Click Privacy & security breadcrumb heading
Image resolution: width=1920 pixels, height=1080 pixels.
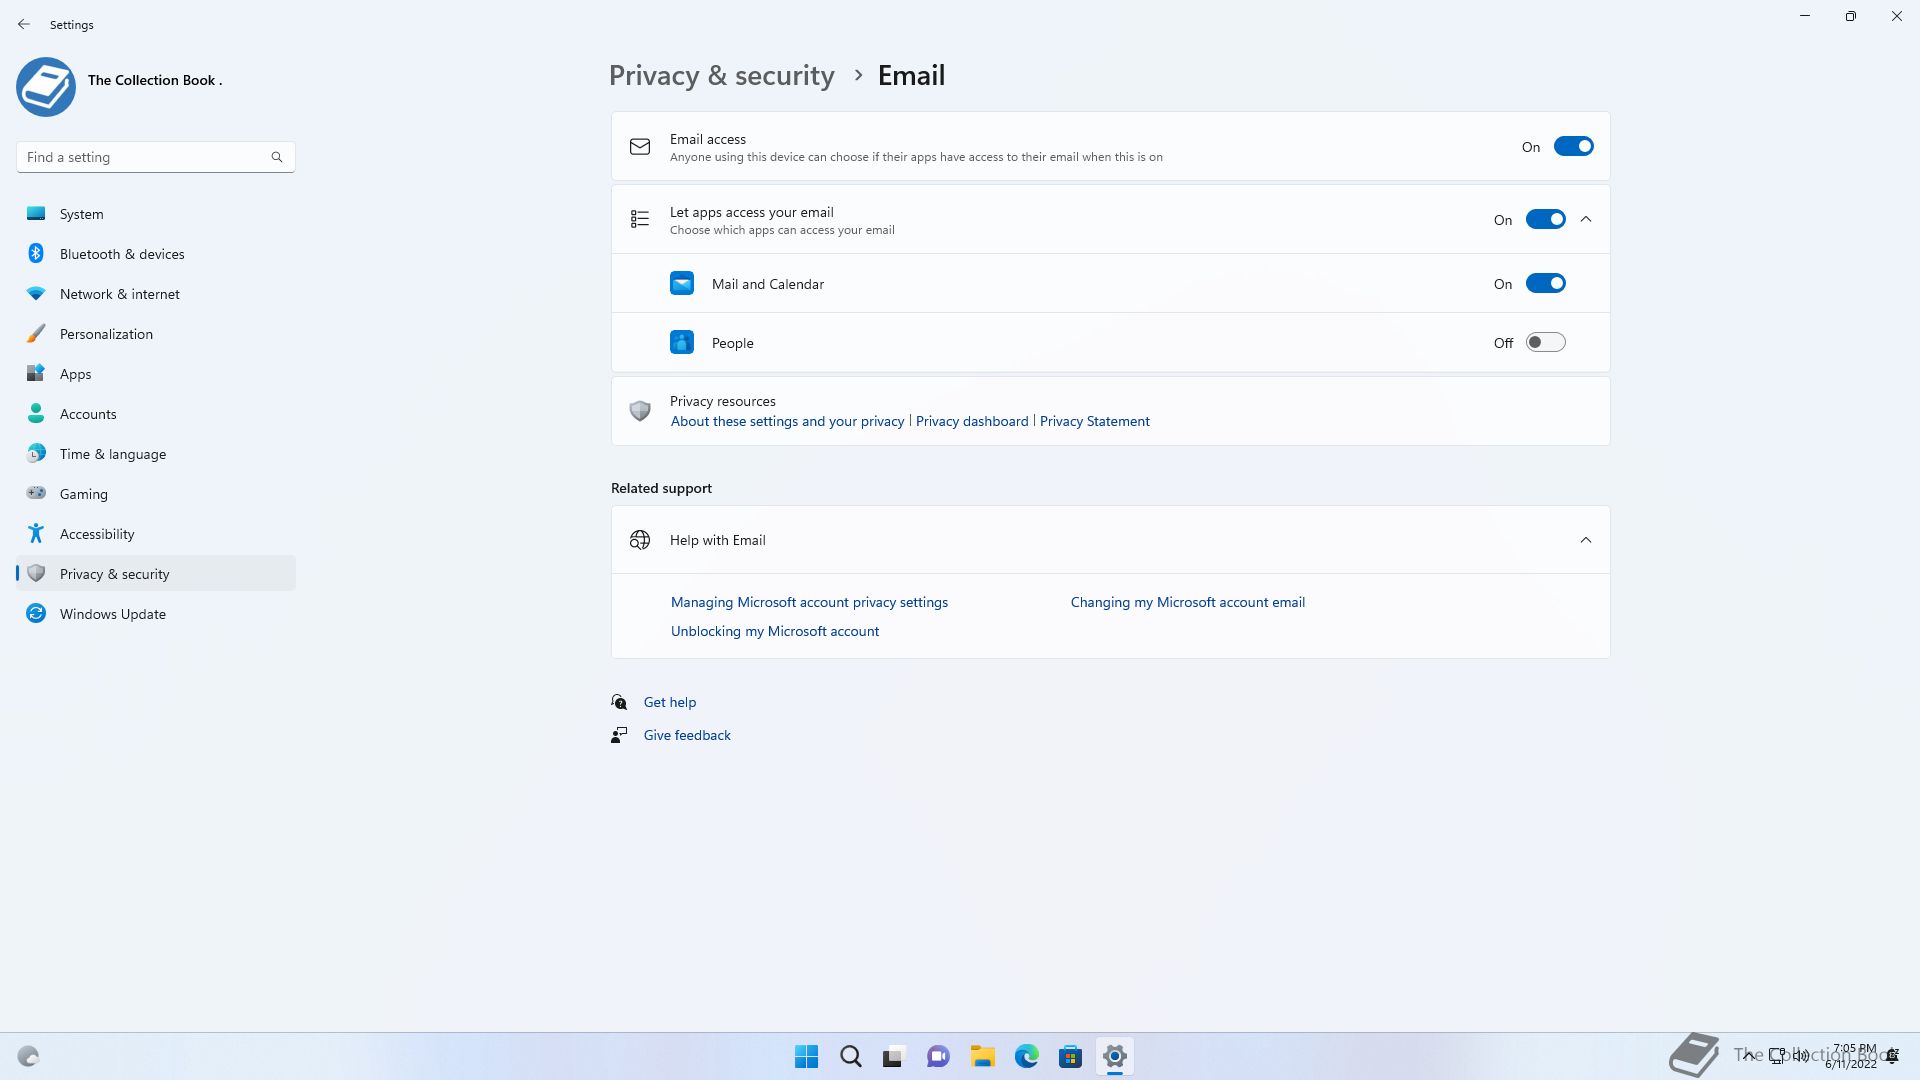tap(721, 76)
